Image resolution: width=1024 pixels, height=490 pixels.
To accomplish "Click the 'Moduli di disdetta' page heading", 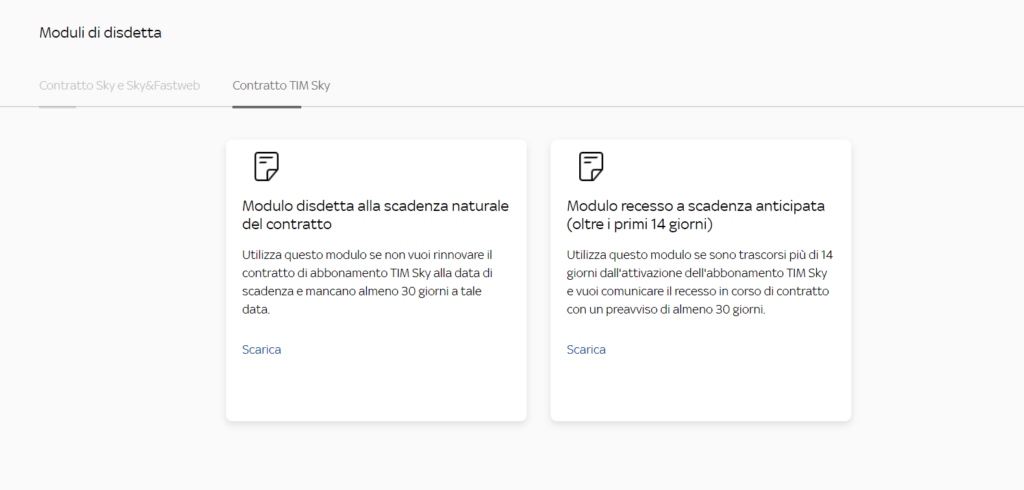I will [x=100, y=33].
